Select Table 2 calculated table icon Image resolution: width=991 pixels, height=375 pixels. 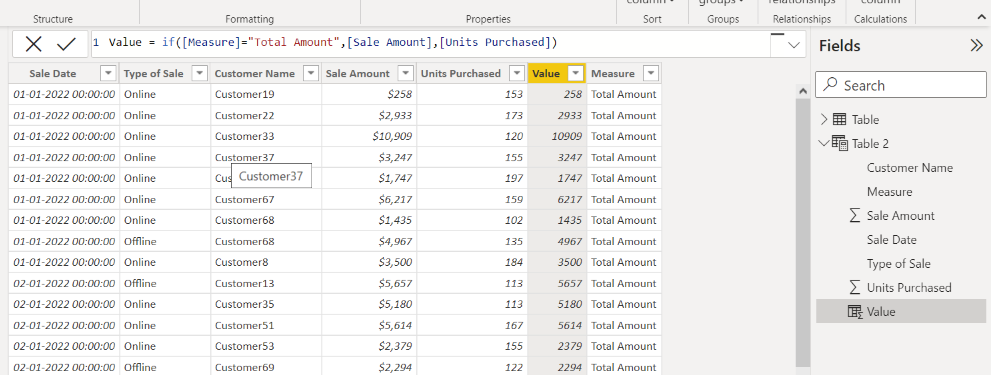(x=840, y=143)
